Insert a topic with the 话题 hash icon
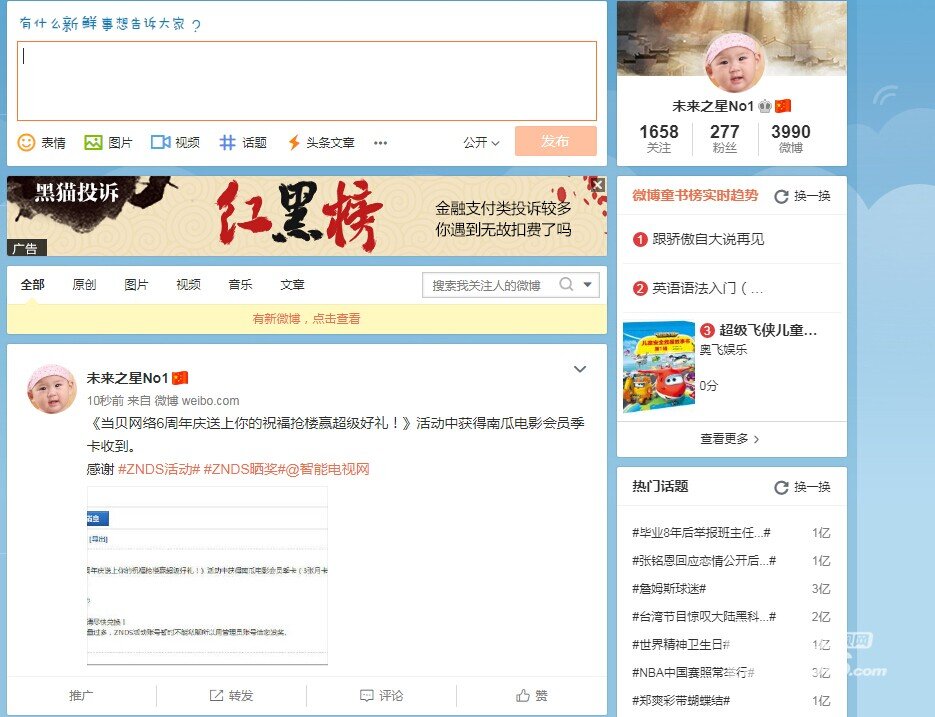 point(227,142)
